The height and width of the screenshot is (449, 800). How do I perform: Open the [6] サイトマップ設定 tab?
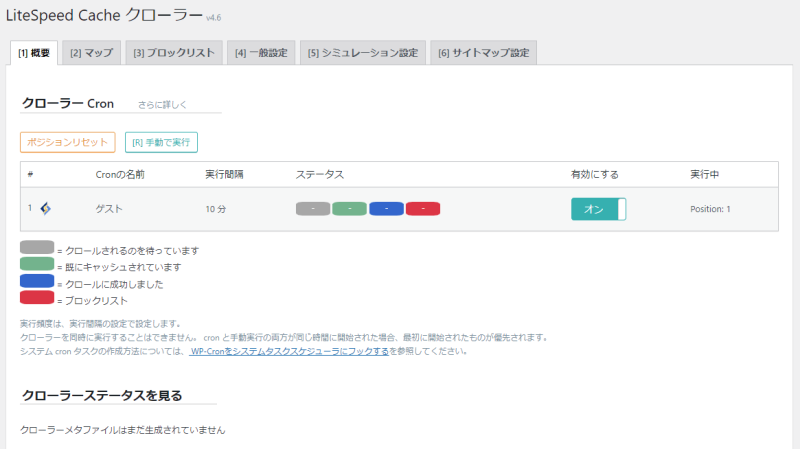tap(483, 53)
